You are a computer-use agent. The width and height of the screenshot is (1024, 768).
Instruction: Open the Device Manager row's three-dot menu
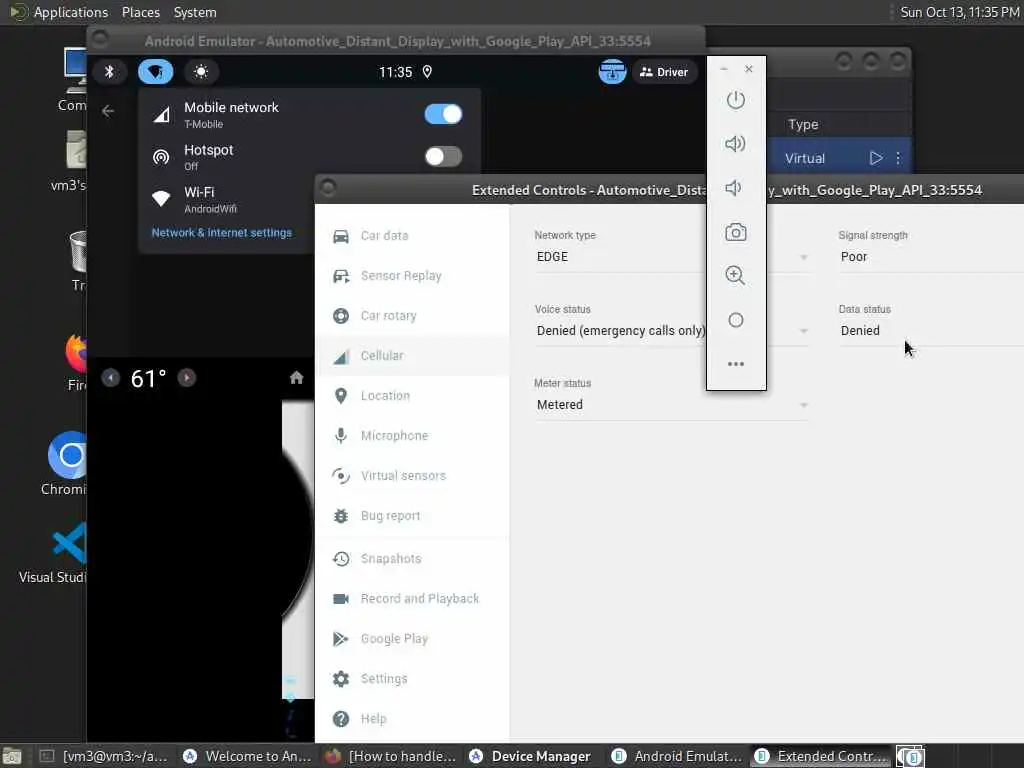click(898, 158)
